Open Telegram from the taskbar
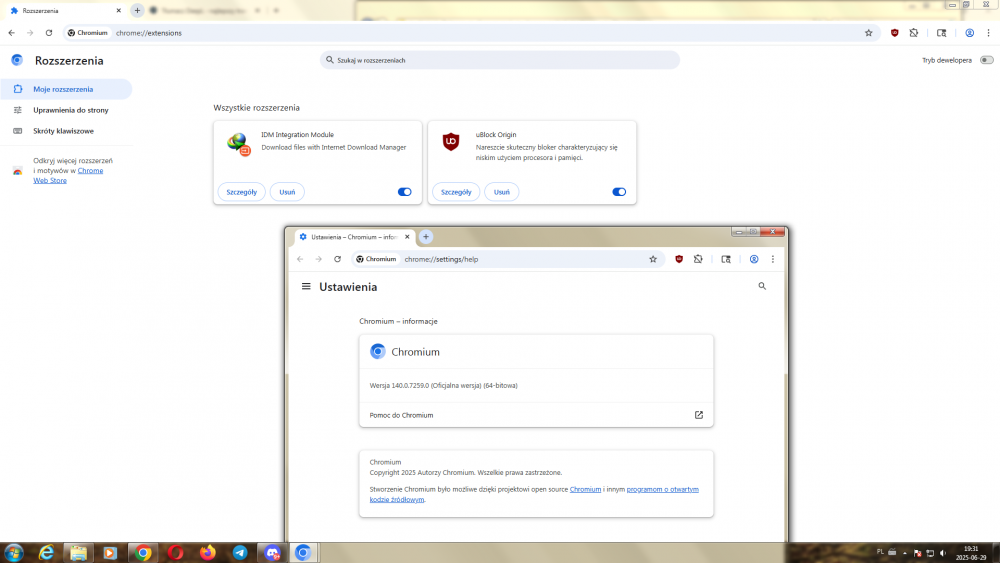The height and width of the screenshot is (563, 1000). tap(240, 552)
